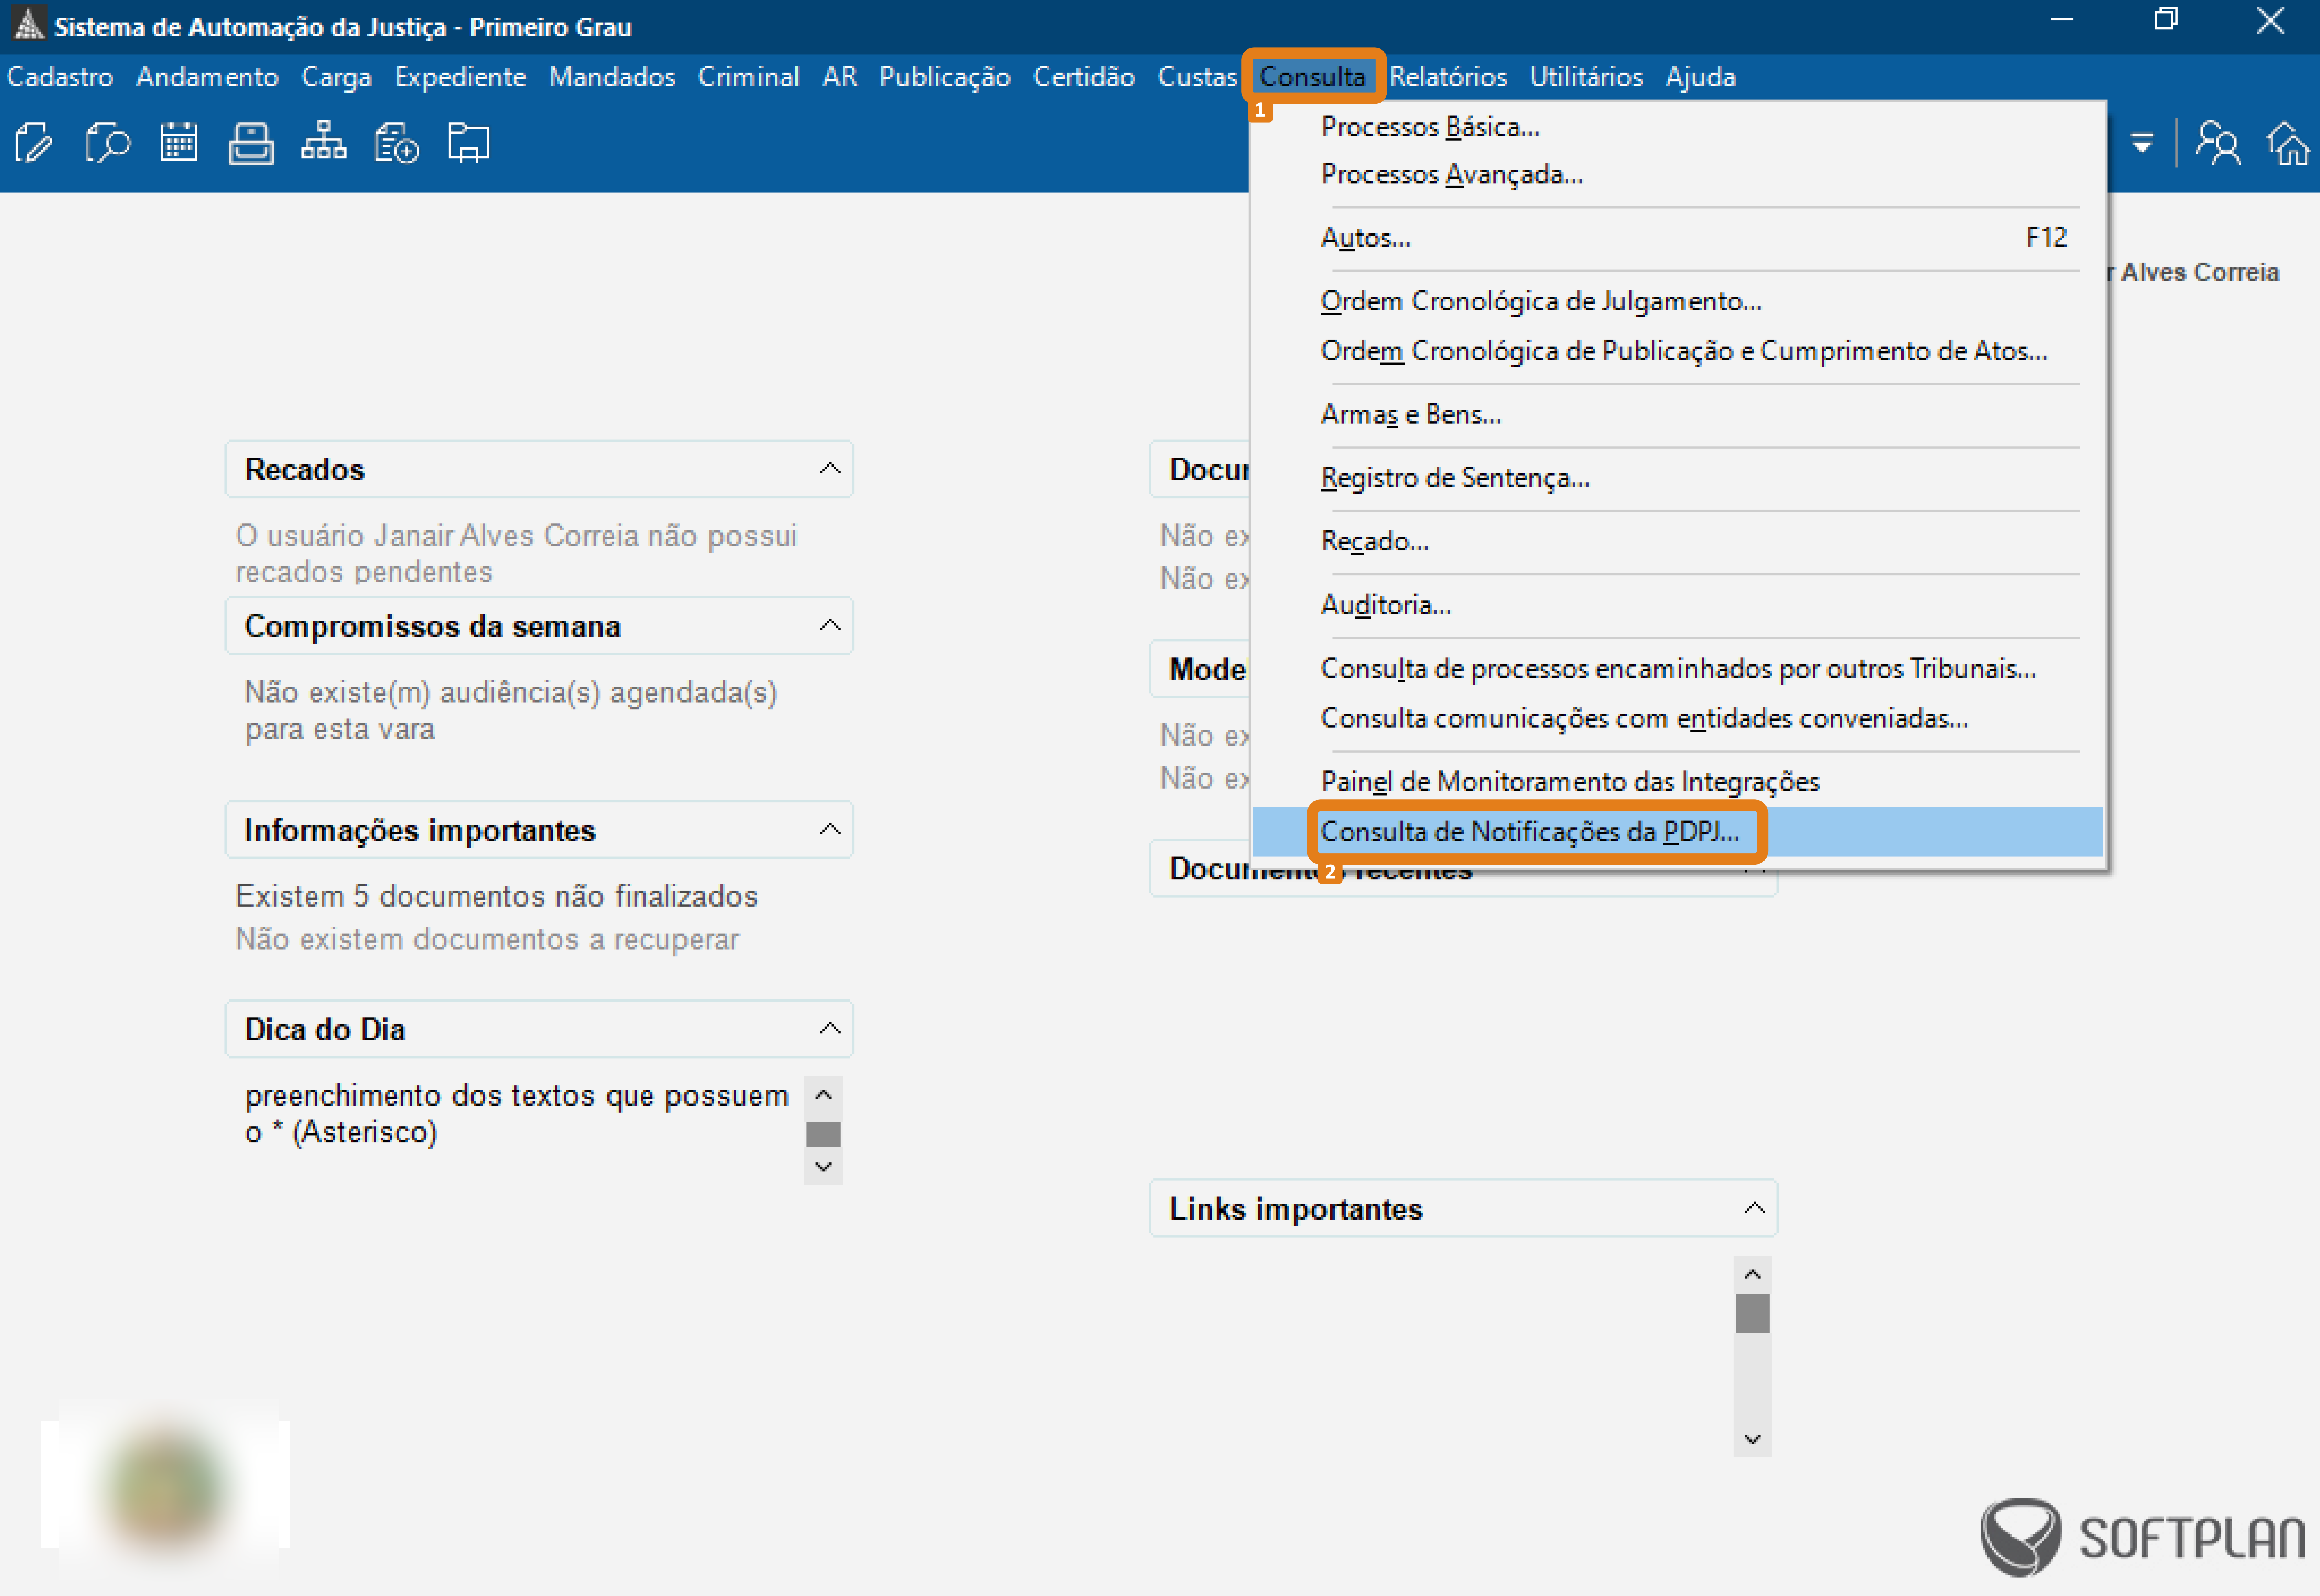Collapse the Recados panel
The width and height of the screenshot is (2320, 1596).
coord(830,469)
